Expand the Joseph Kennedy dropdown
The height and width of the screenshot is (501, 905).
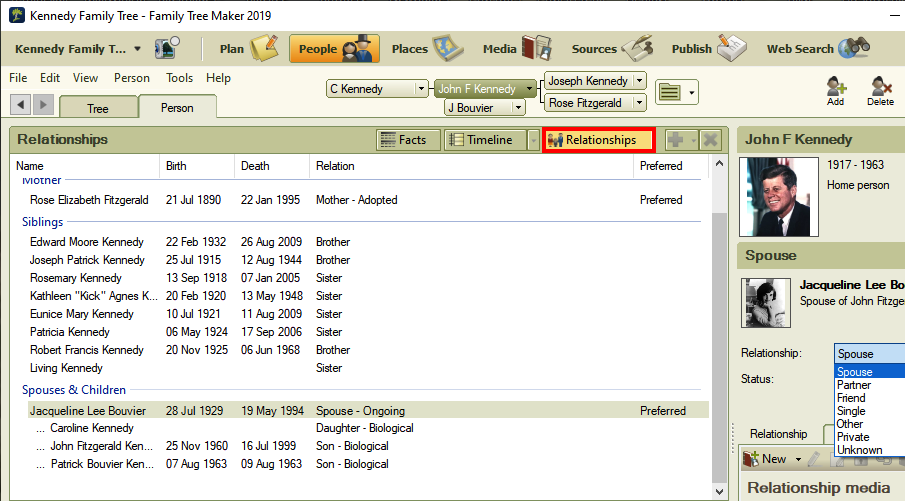pyautogui.click(x=640, y=81)
